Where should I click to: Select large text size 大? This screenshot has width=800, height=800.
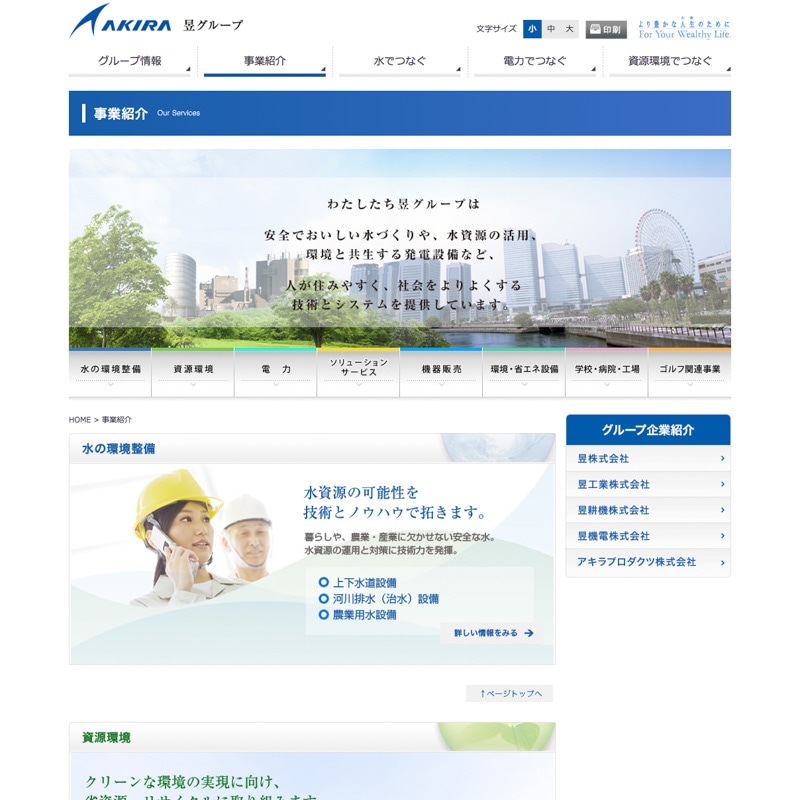point(569,29)
